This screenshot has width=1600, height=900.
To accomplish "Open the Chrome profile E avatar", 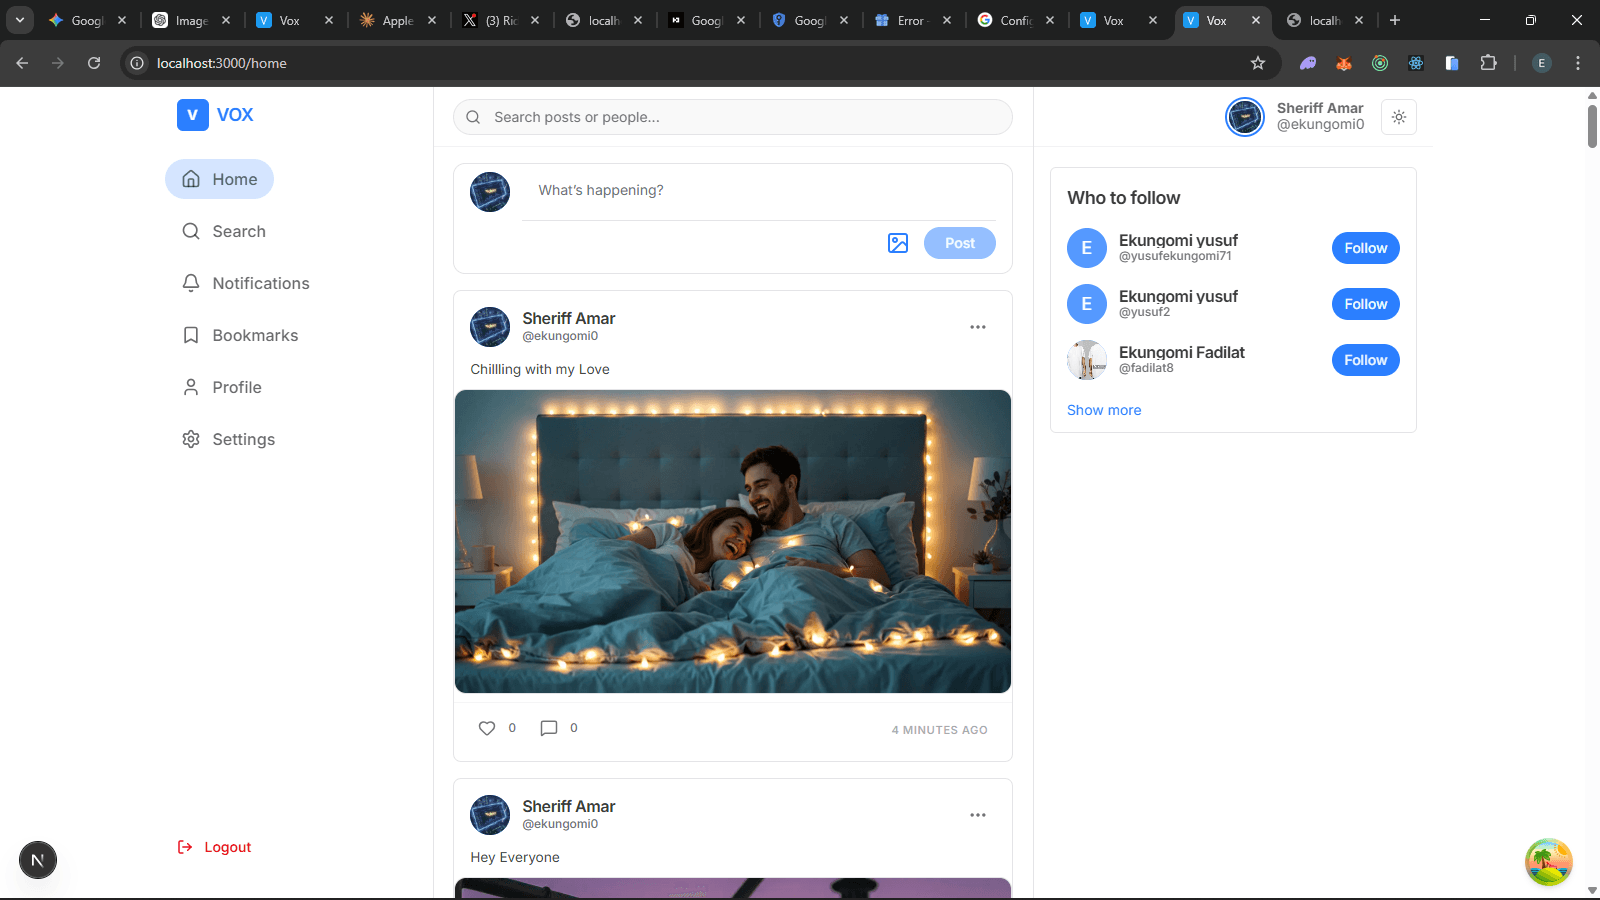I will point(1541,63).
